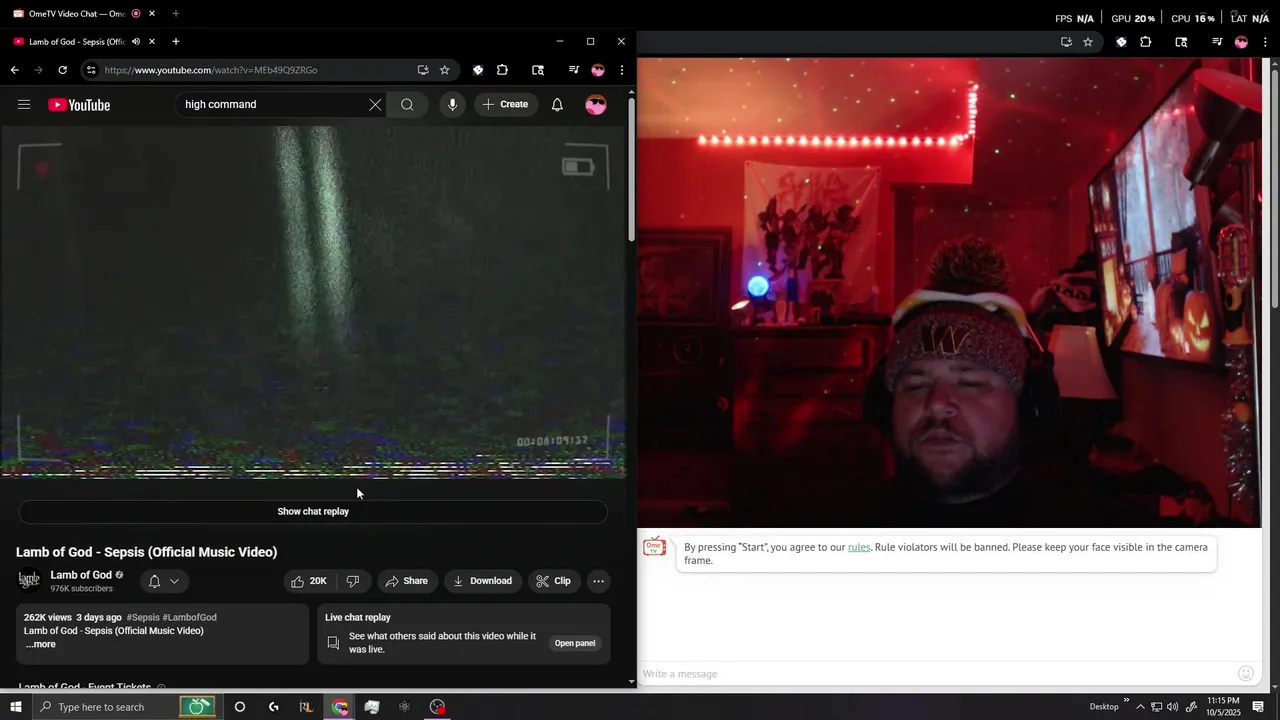This screenshot has width=1280, height=720.
Task: Open the Lamb of God channel name
Action: (81, 575)
